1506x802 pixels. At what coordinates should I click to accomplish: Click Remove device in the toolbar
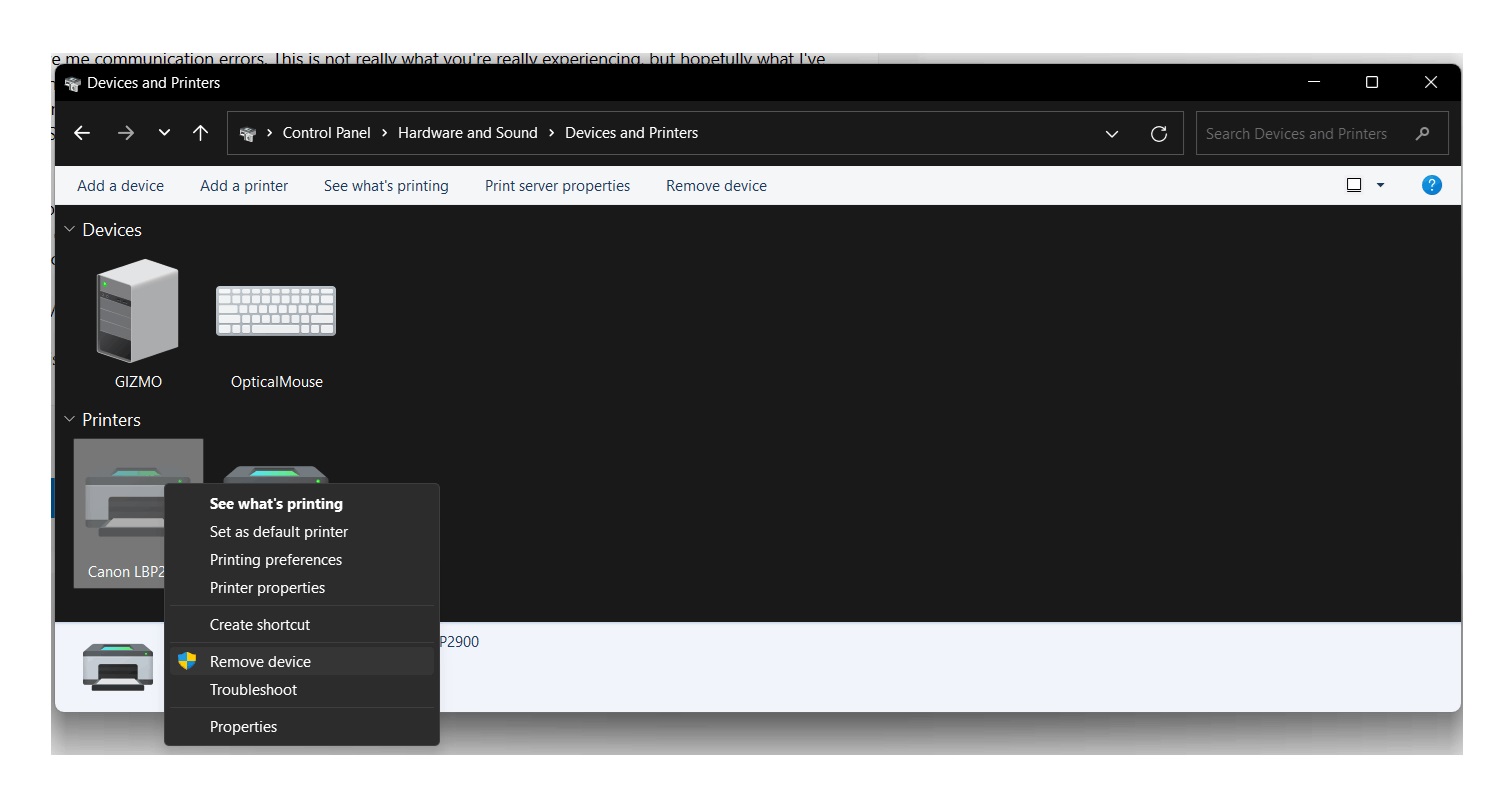pos(716,186)
